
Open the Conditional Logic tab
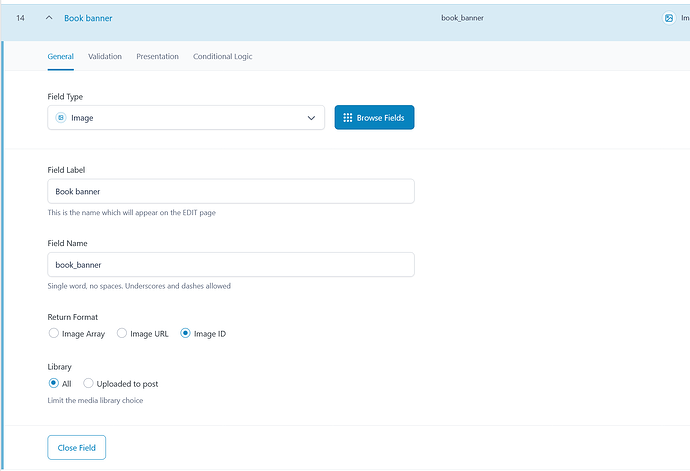coord(223,56)
